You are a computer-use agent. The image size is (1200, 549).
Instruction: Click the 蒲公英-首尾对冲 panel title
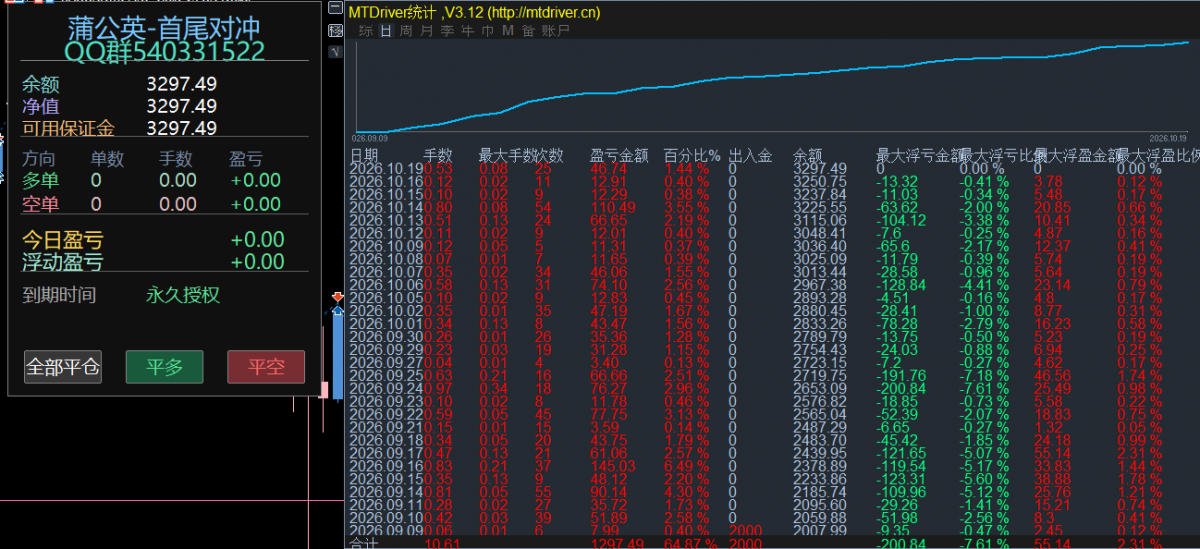[x=165, y=30]
